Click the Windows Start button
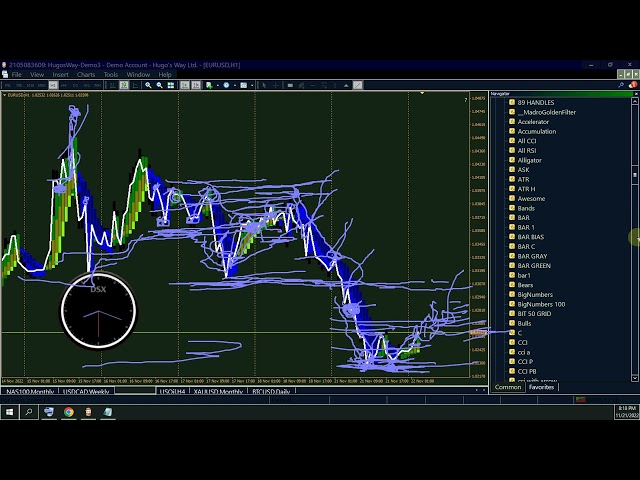 9,411
